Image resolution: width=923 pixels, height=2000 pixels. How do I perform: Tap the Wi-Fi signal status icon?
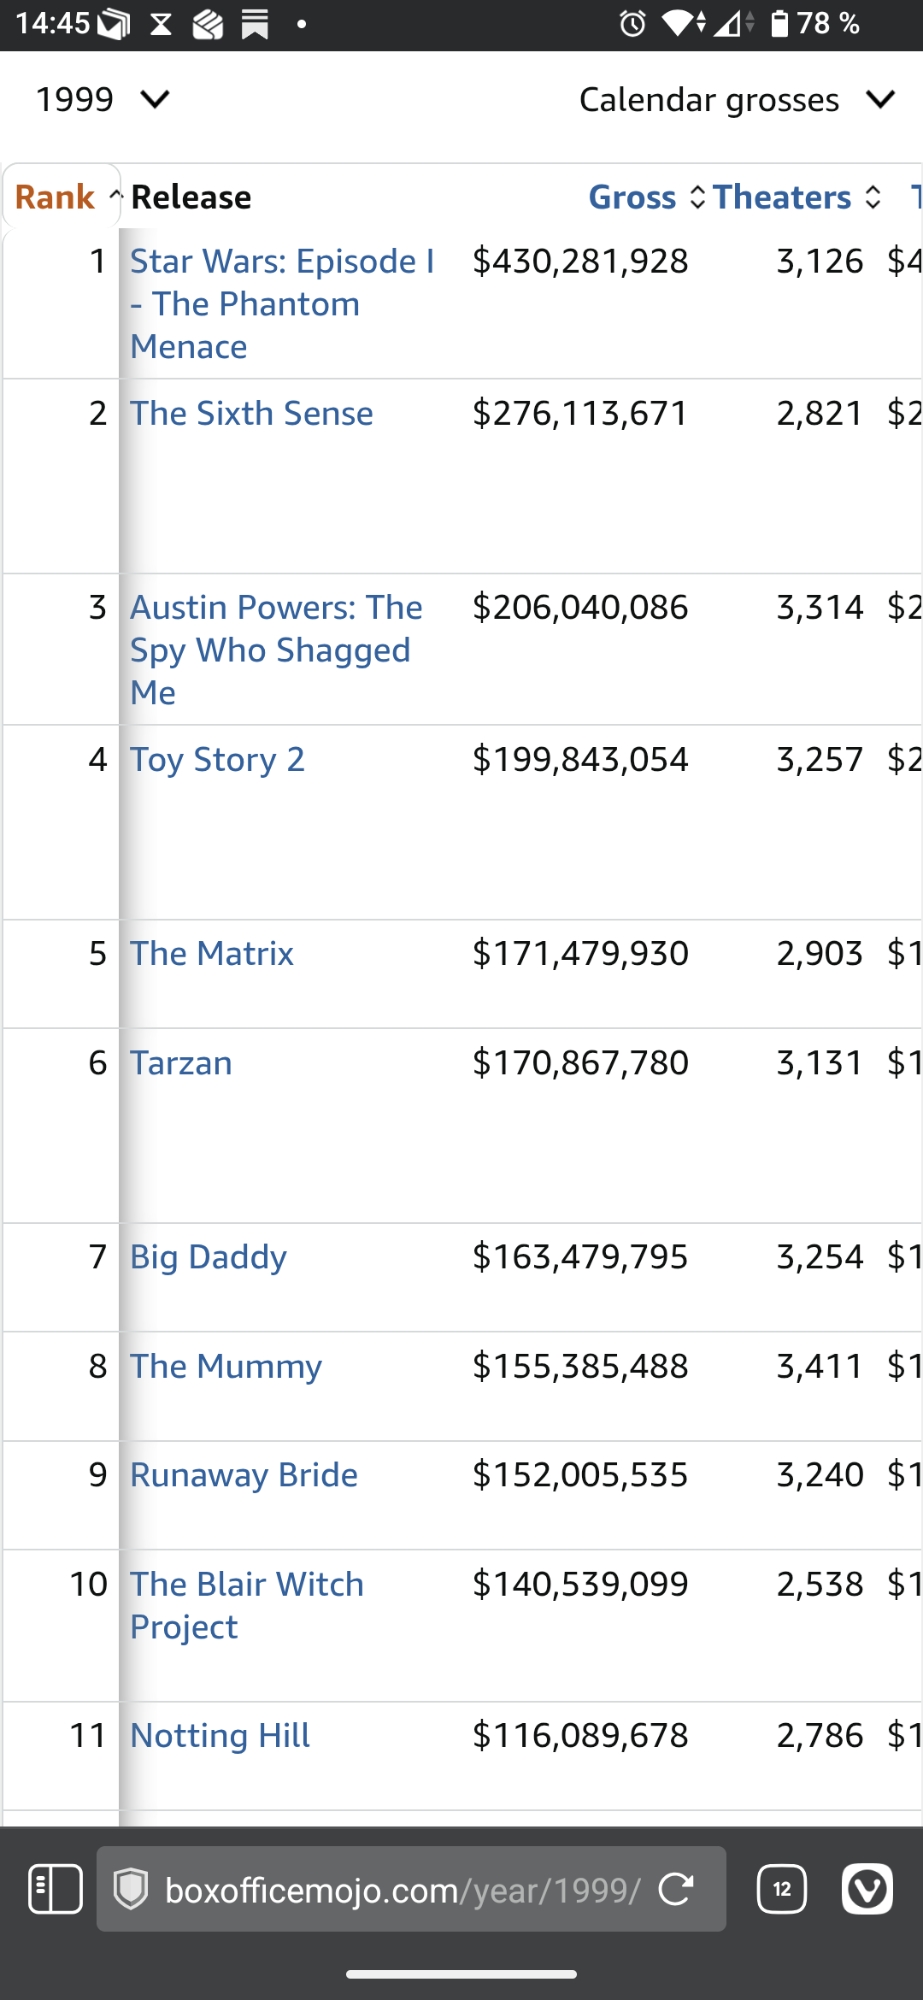(x=680, y=23)
